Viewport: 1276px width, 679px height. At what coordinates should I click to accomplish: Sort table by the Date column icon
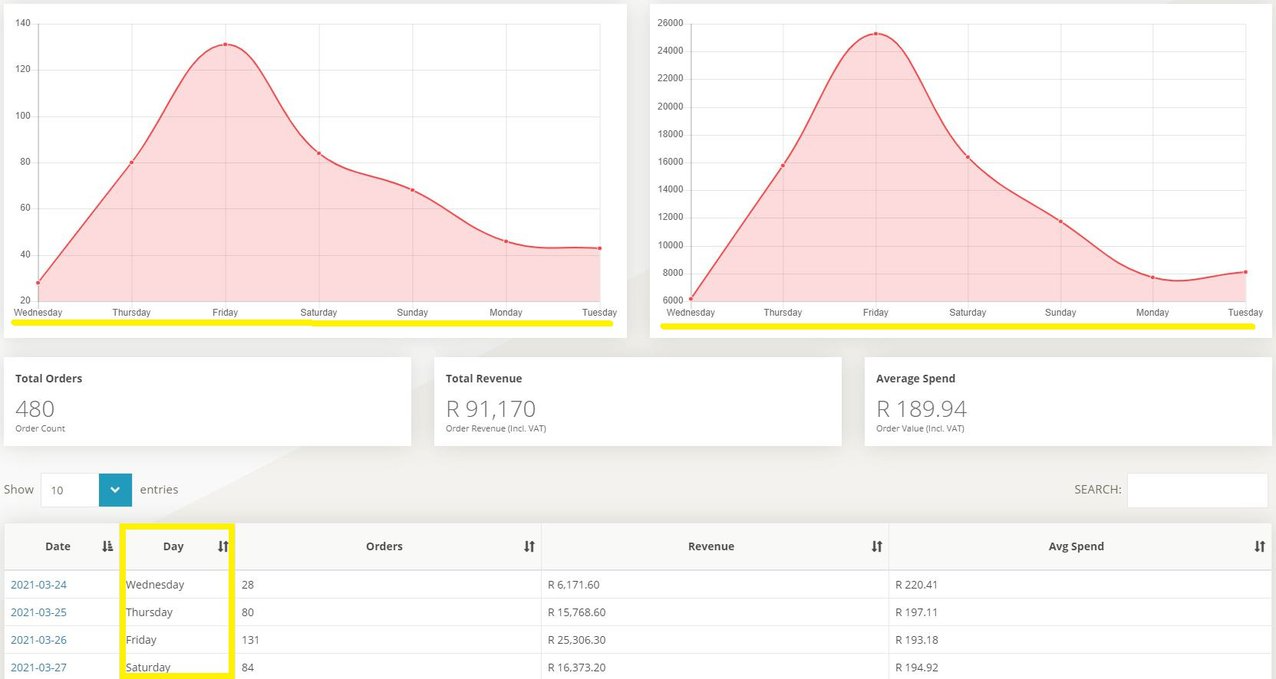108,546
